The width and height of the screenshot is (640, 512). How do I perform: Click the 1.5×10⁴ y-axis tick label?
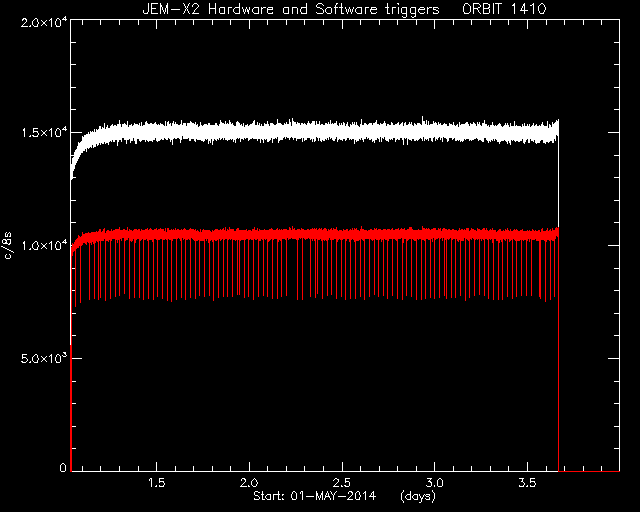pyautogui.click(x=44, y=133)
